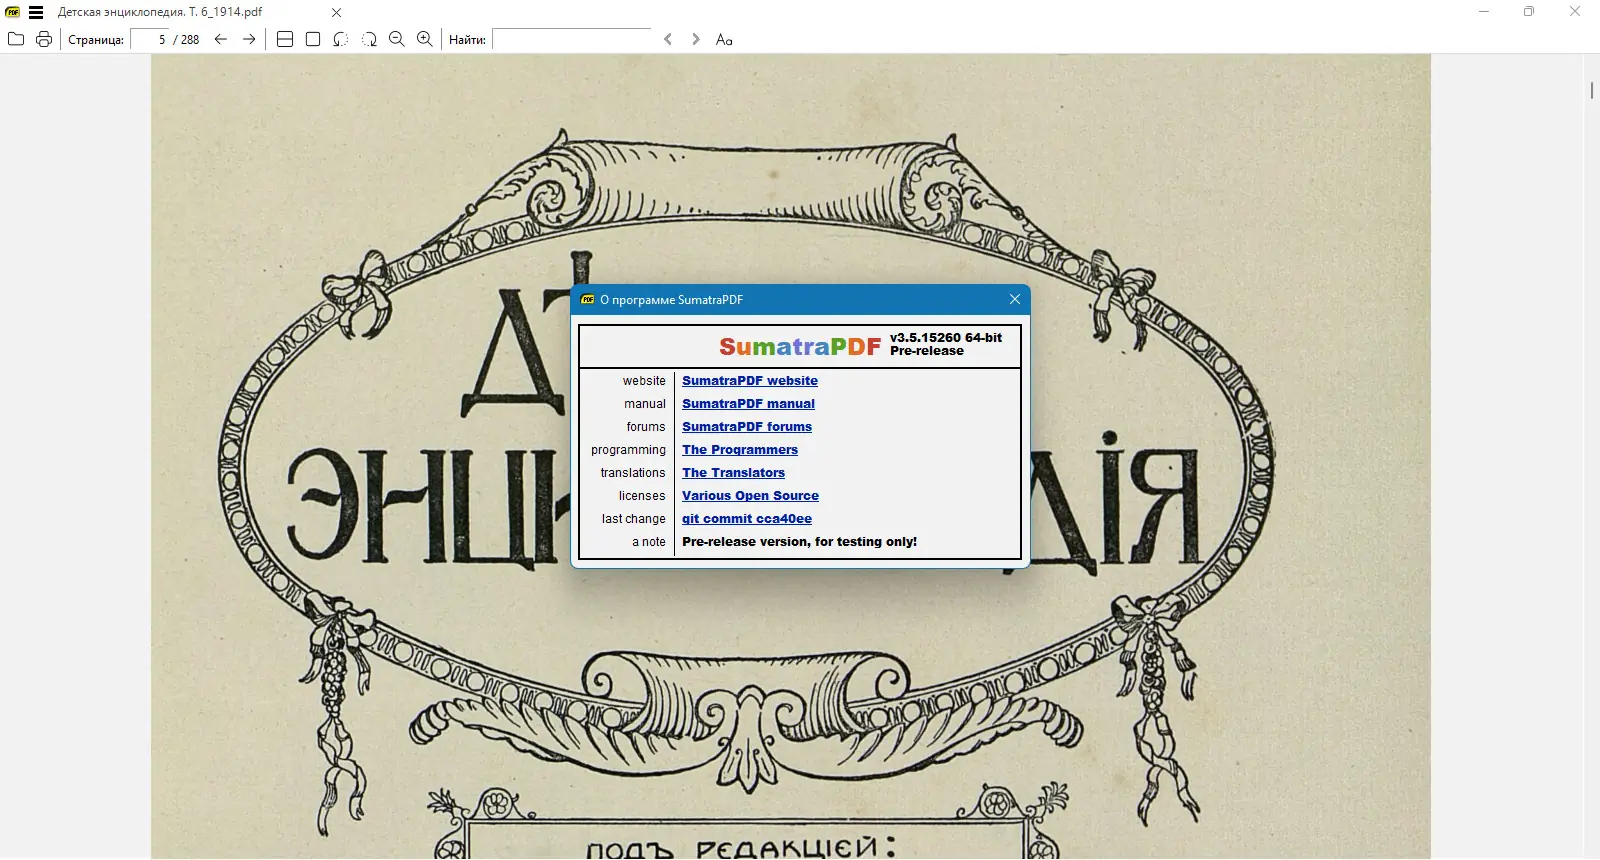This screenshot has width=1600, height=860.
Task: Select the Детская энциклопедия PDF tab
Action: [x=160, y=13]
